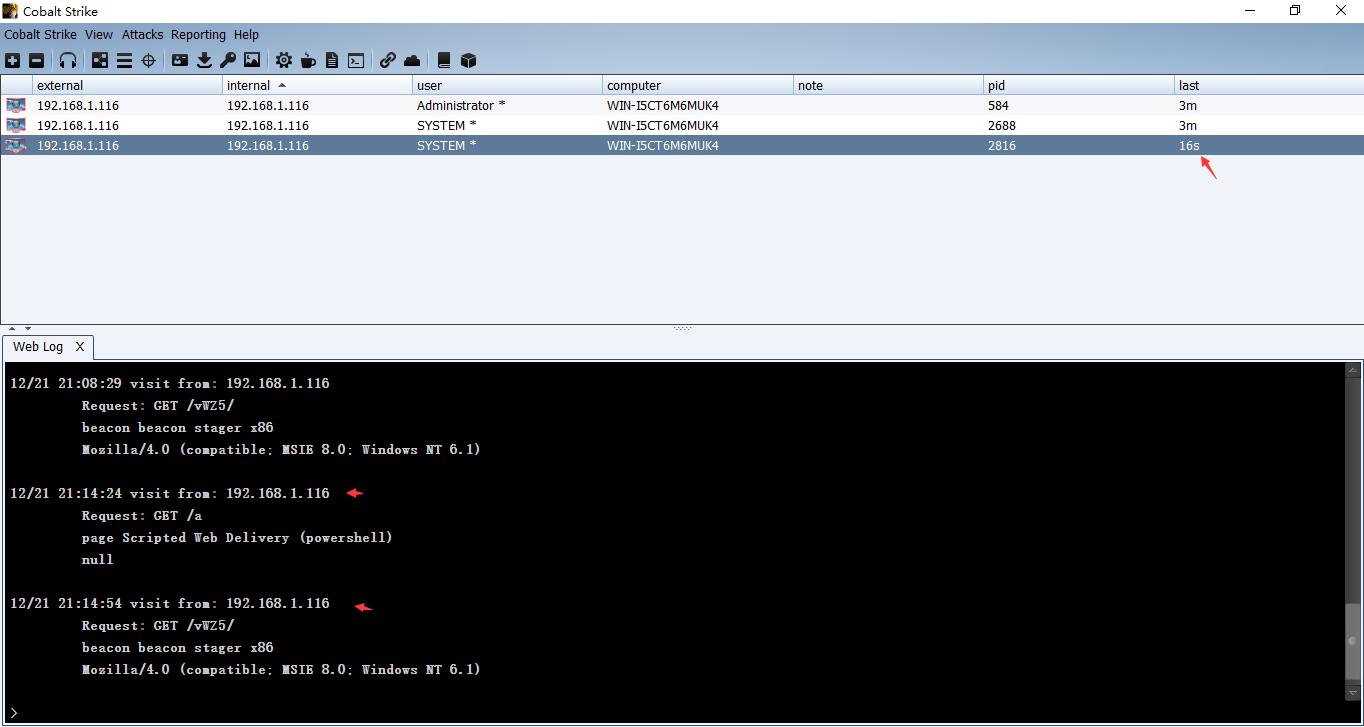
Task: Switch to the session table view icon
Action: tap(124, 60)
